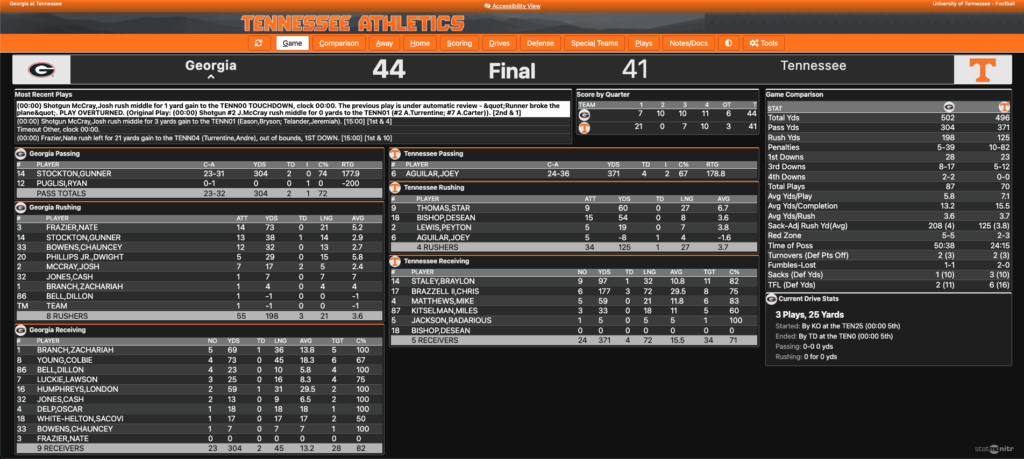Select the Game tab

(292, 43)
